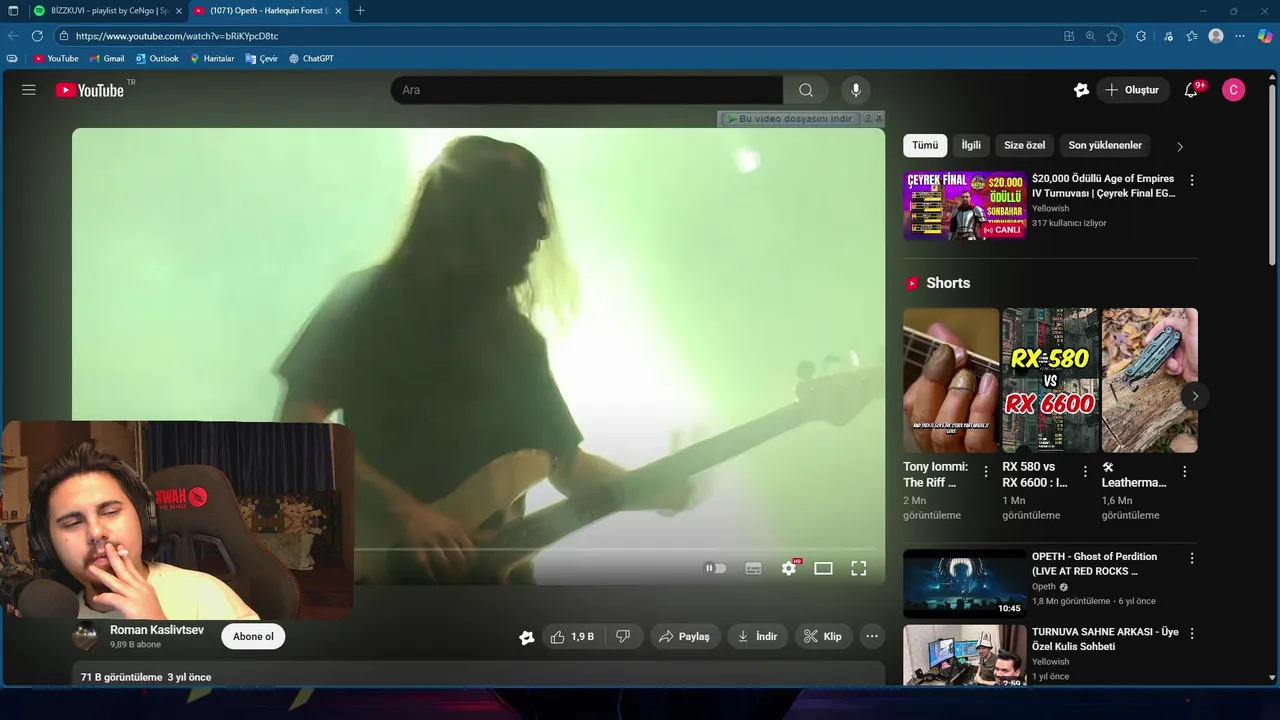Click the video progress bar

tap(615, 549)
